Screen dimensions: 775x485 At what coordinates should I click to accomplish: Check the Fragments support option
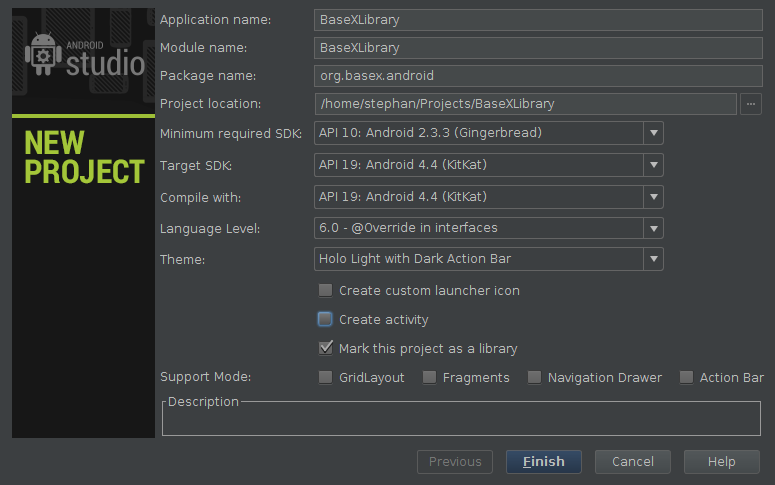coord(429,378)
